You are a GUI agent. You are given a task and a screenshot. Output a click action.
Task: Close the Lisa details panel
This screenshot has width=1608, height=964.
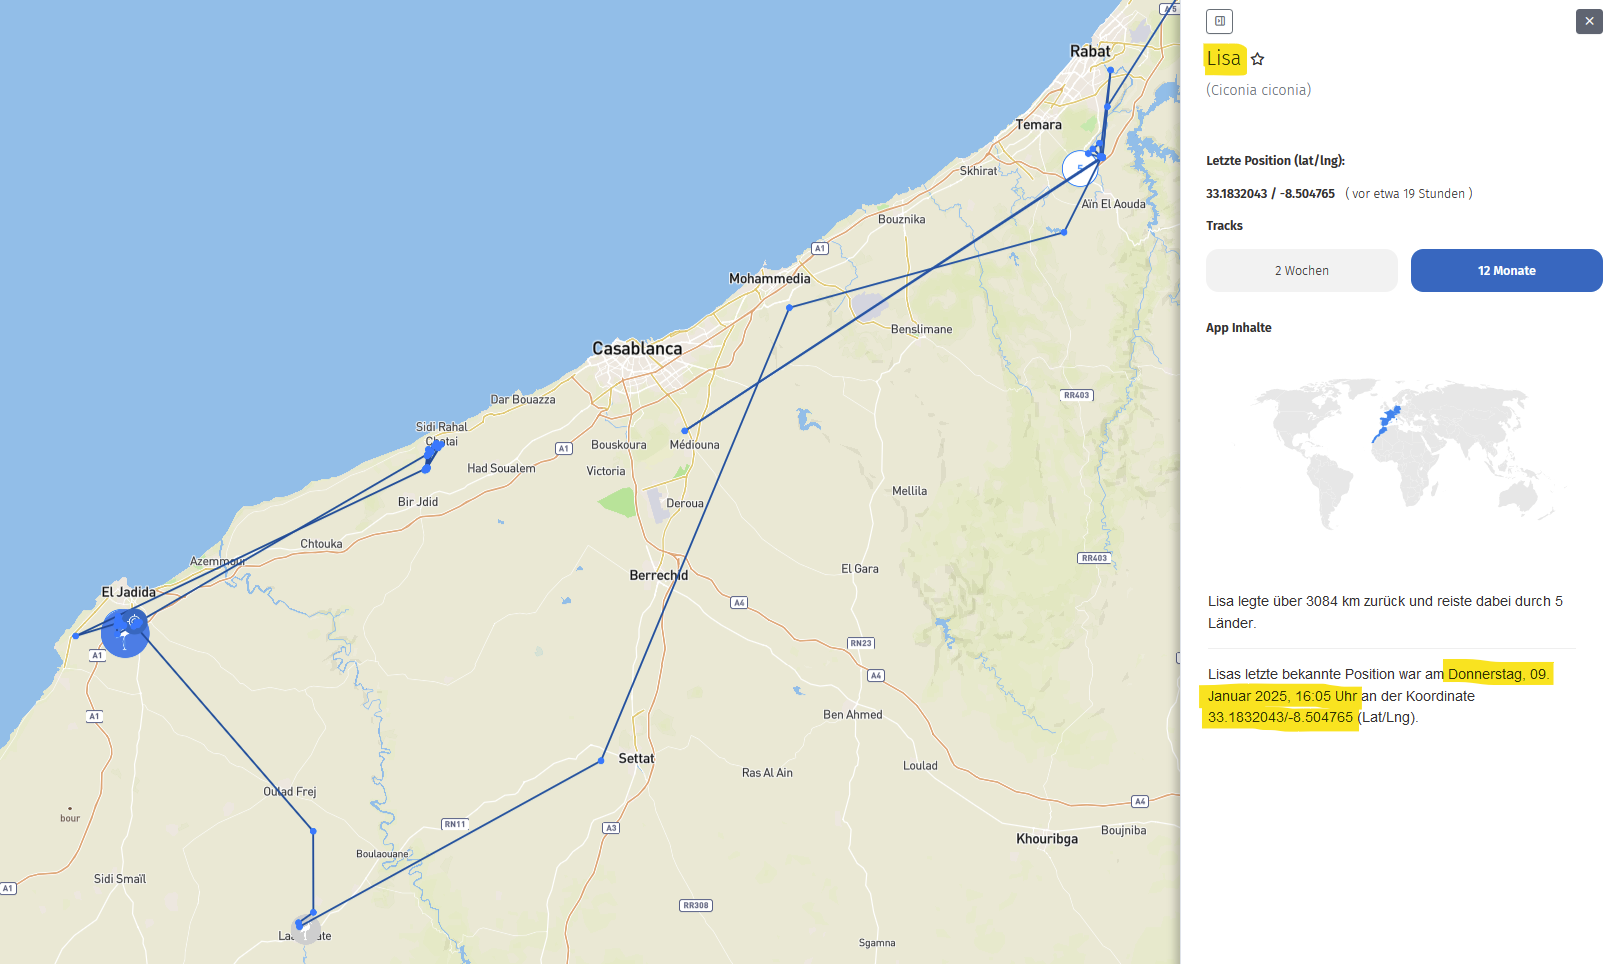pos(1589,21)
